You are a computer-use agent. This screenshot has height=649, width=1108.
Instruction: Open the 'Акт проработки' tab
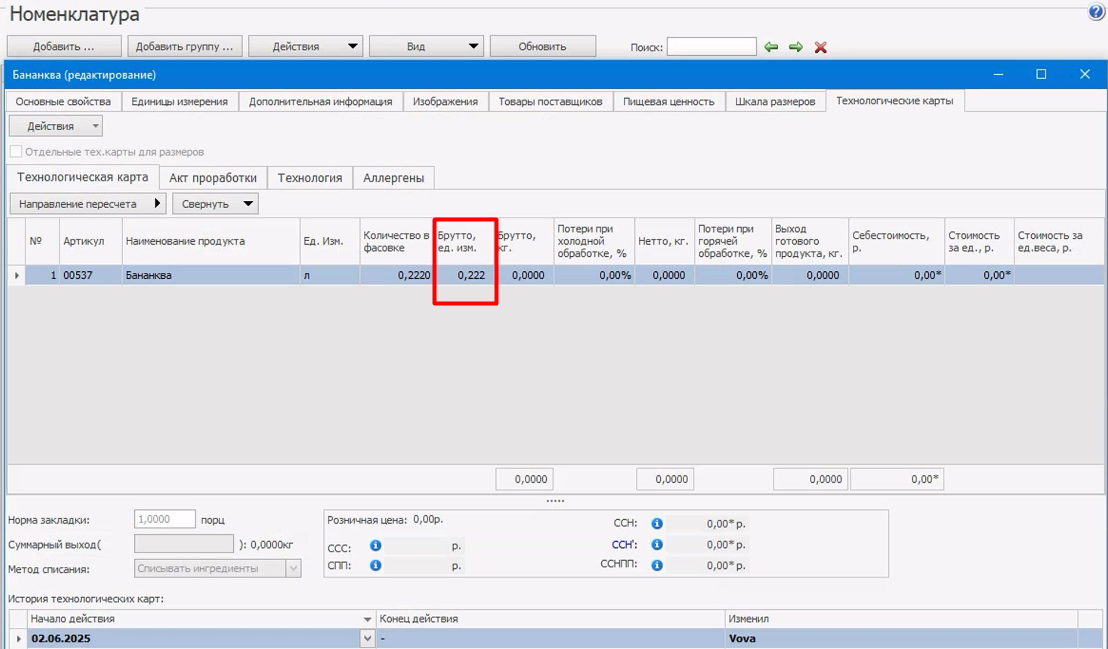pos(213,178)
